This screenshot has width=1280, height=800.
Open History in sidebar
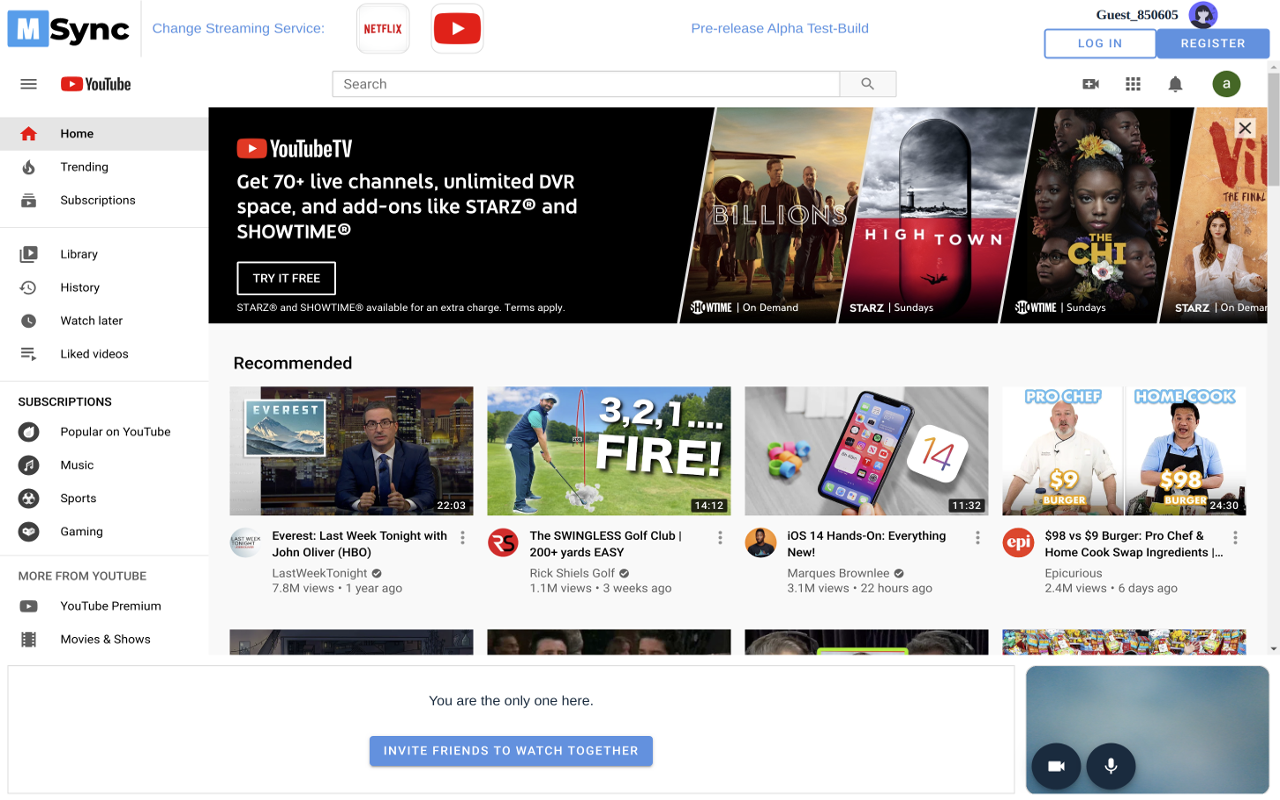point(104,288)
